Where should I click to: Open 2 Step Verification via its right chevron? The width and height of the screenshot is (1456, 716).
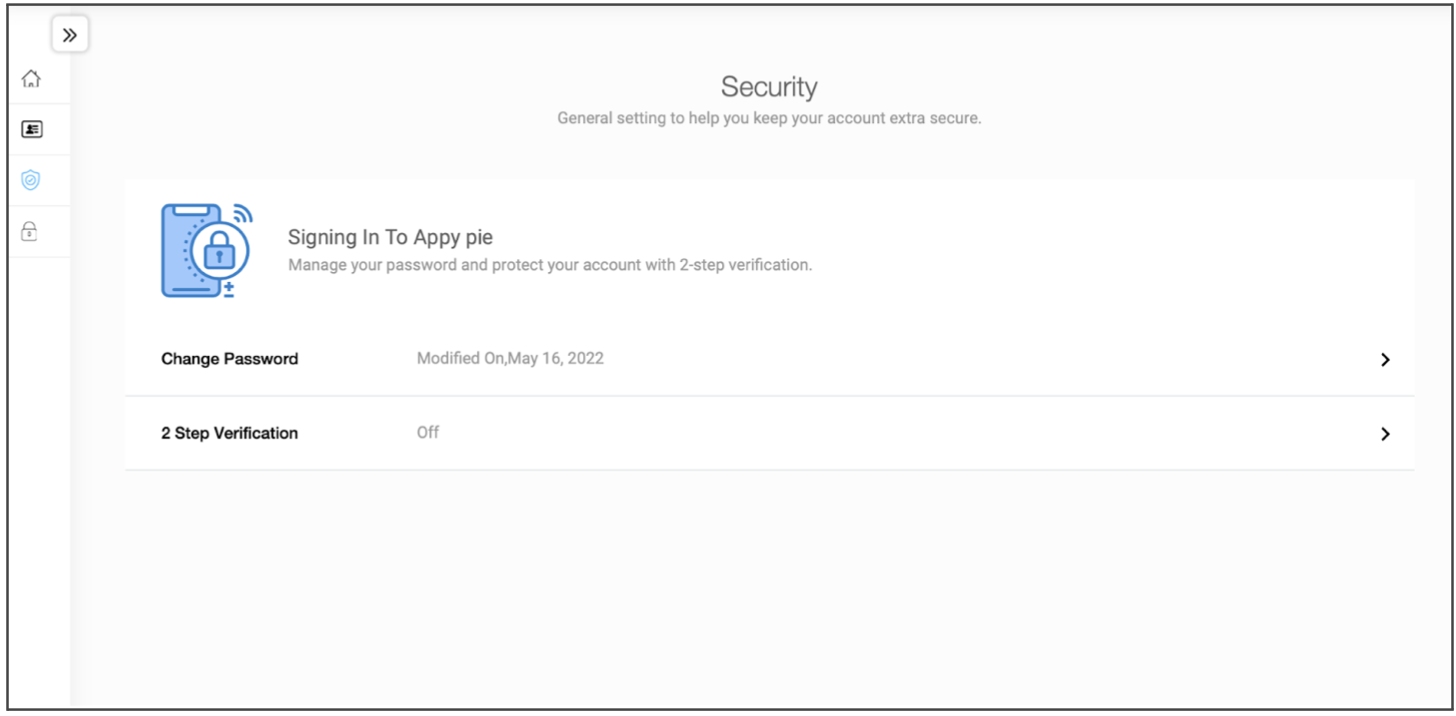[1385, 434]
